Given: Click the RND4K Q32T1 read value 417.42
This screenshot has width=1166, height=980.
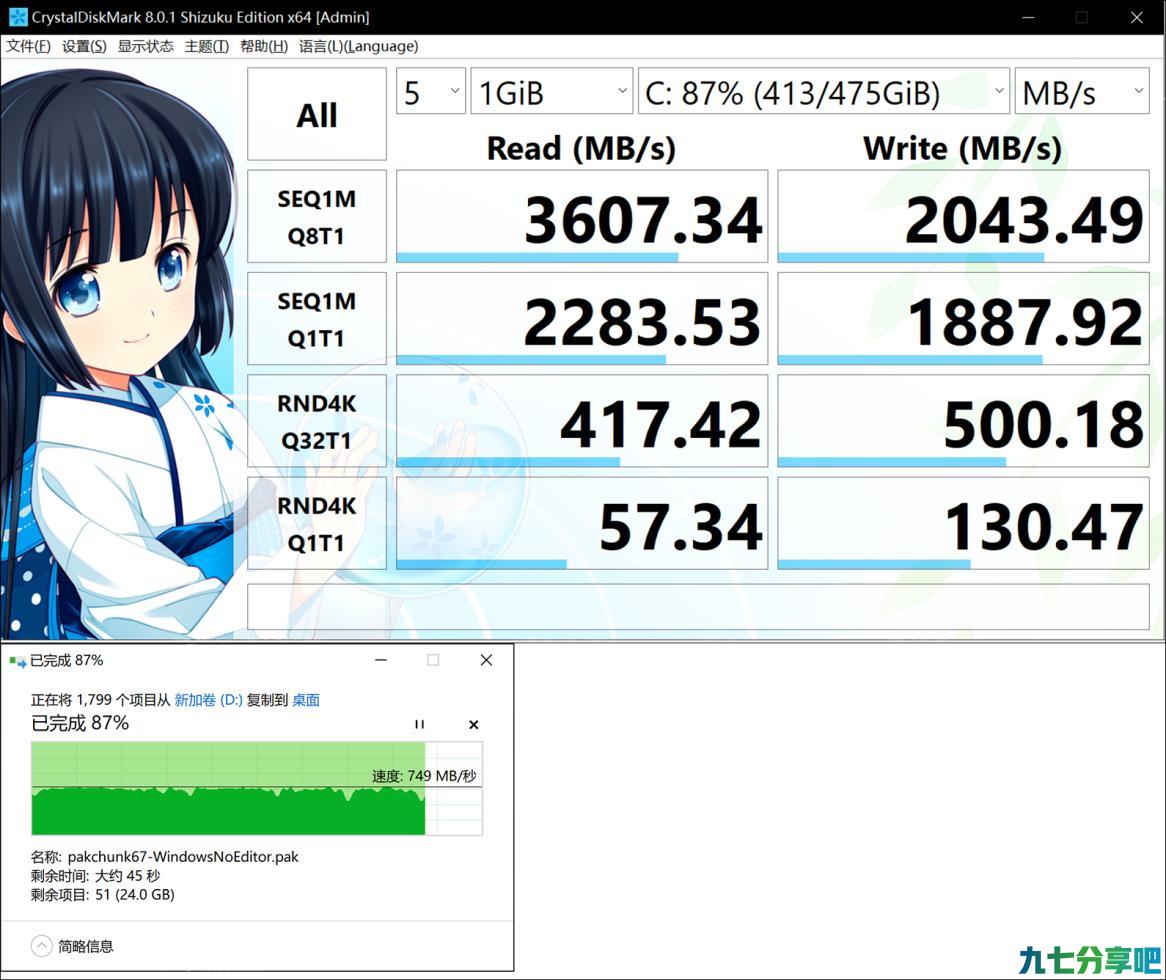Looking at the screenshot, I should (582, 421).
